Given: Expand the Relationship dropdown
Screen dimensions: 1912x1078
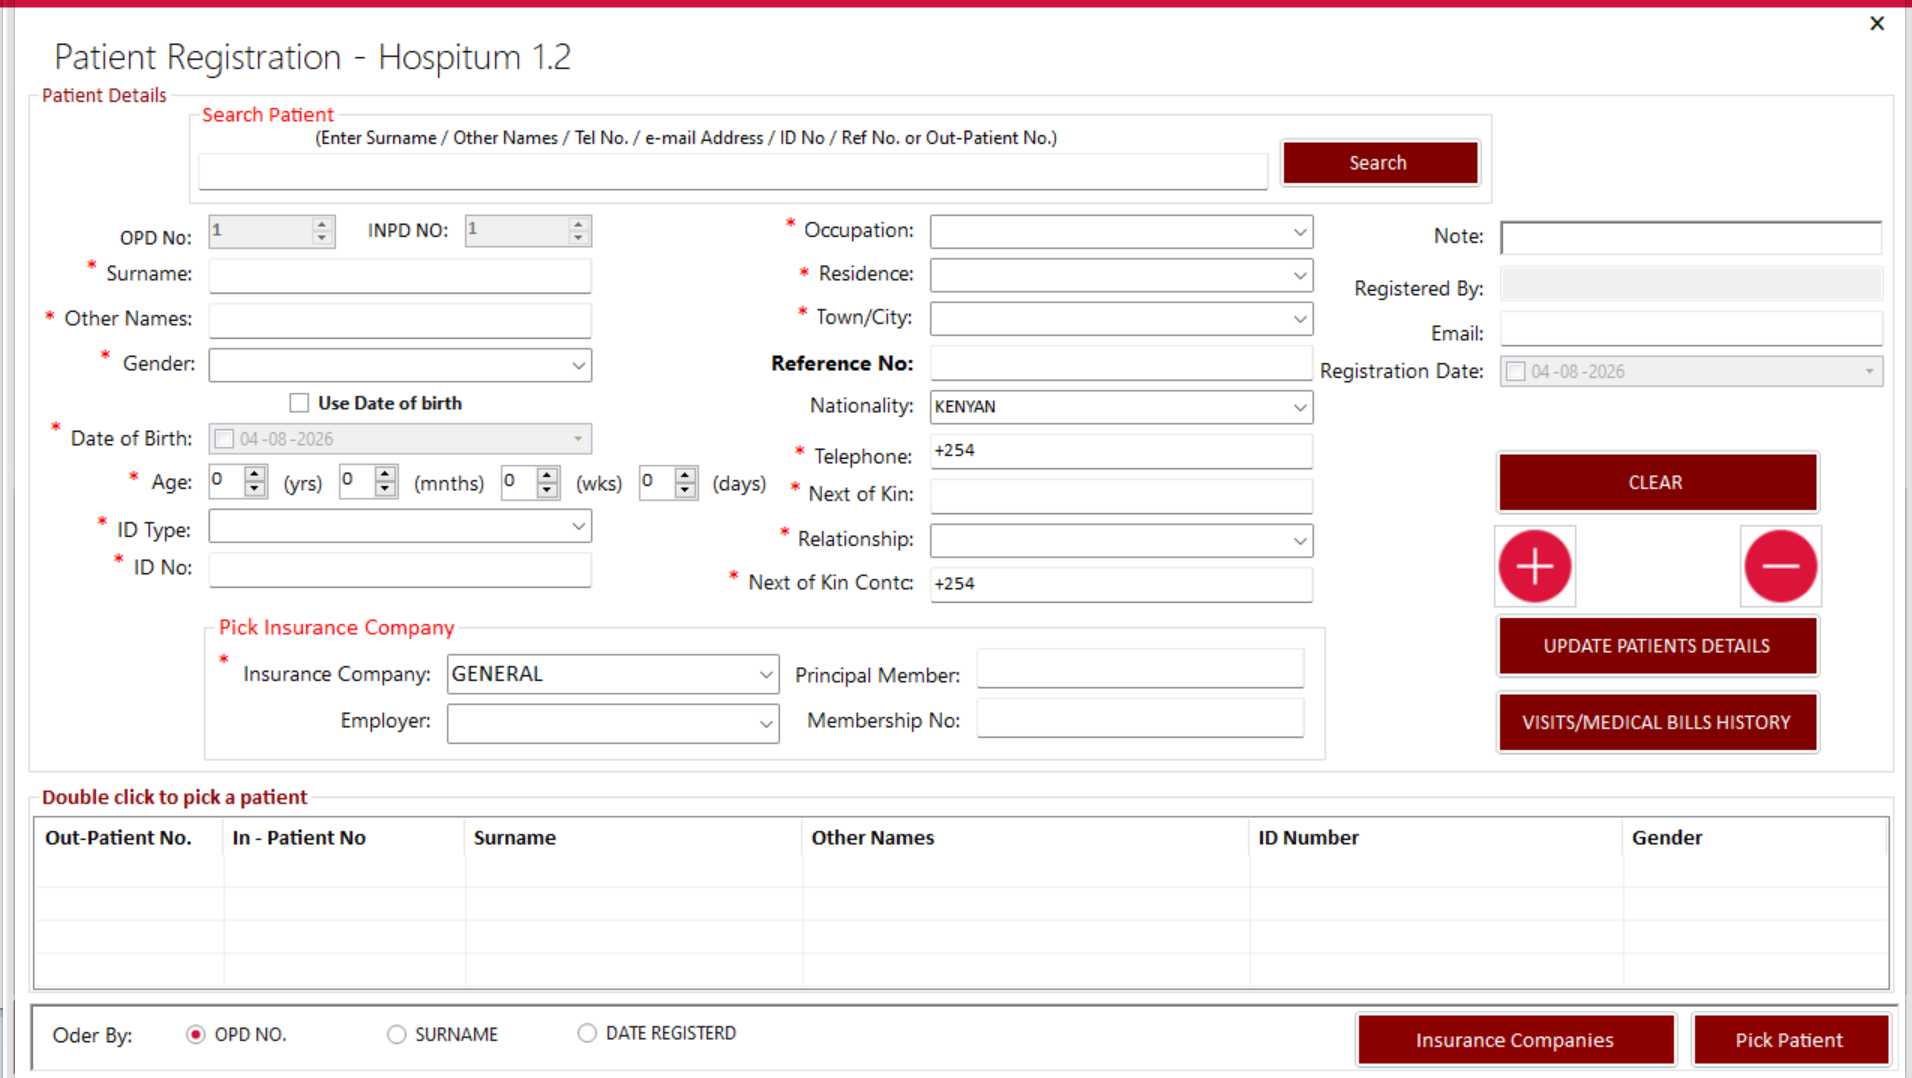Looking at the screenshot, I should coord(1299,541).
